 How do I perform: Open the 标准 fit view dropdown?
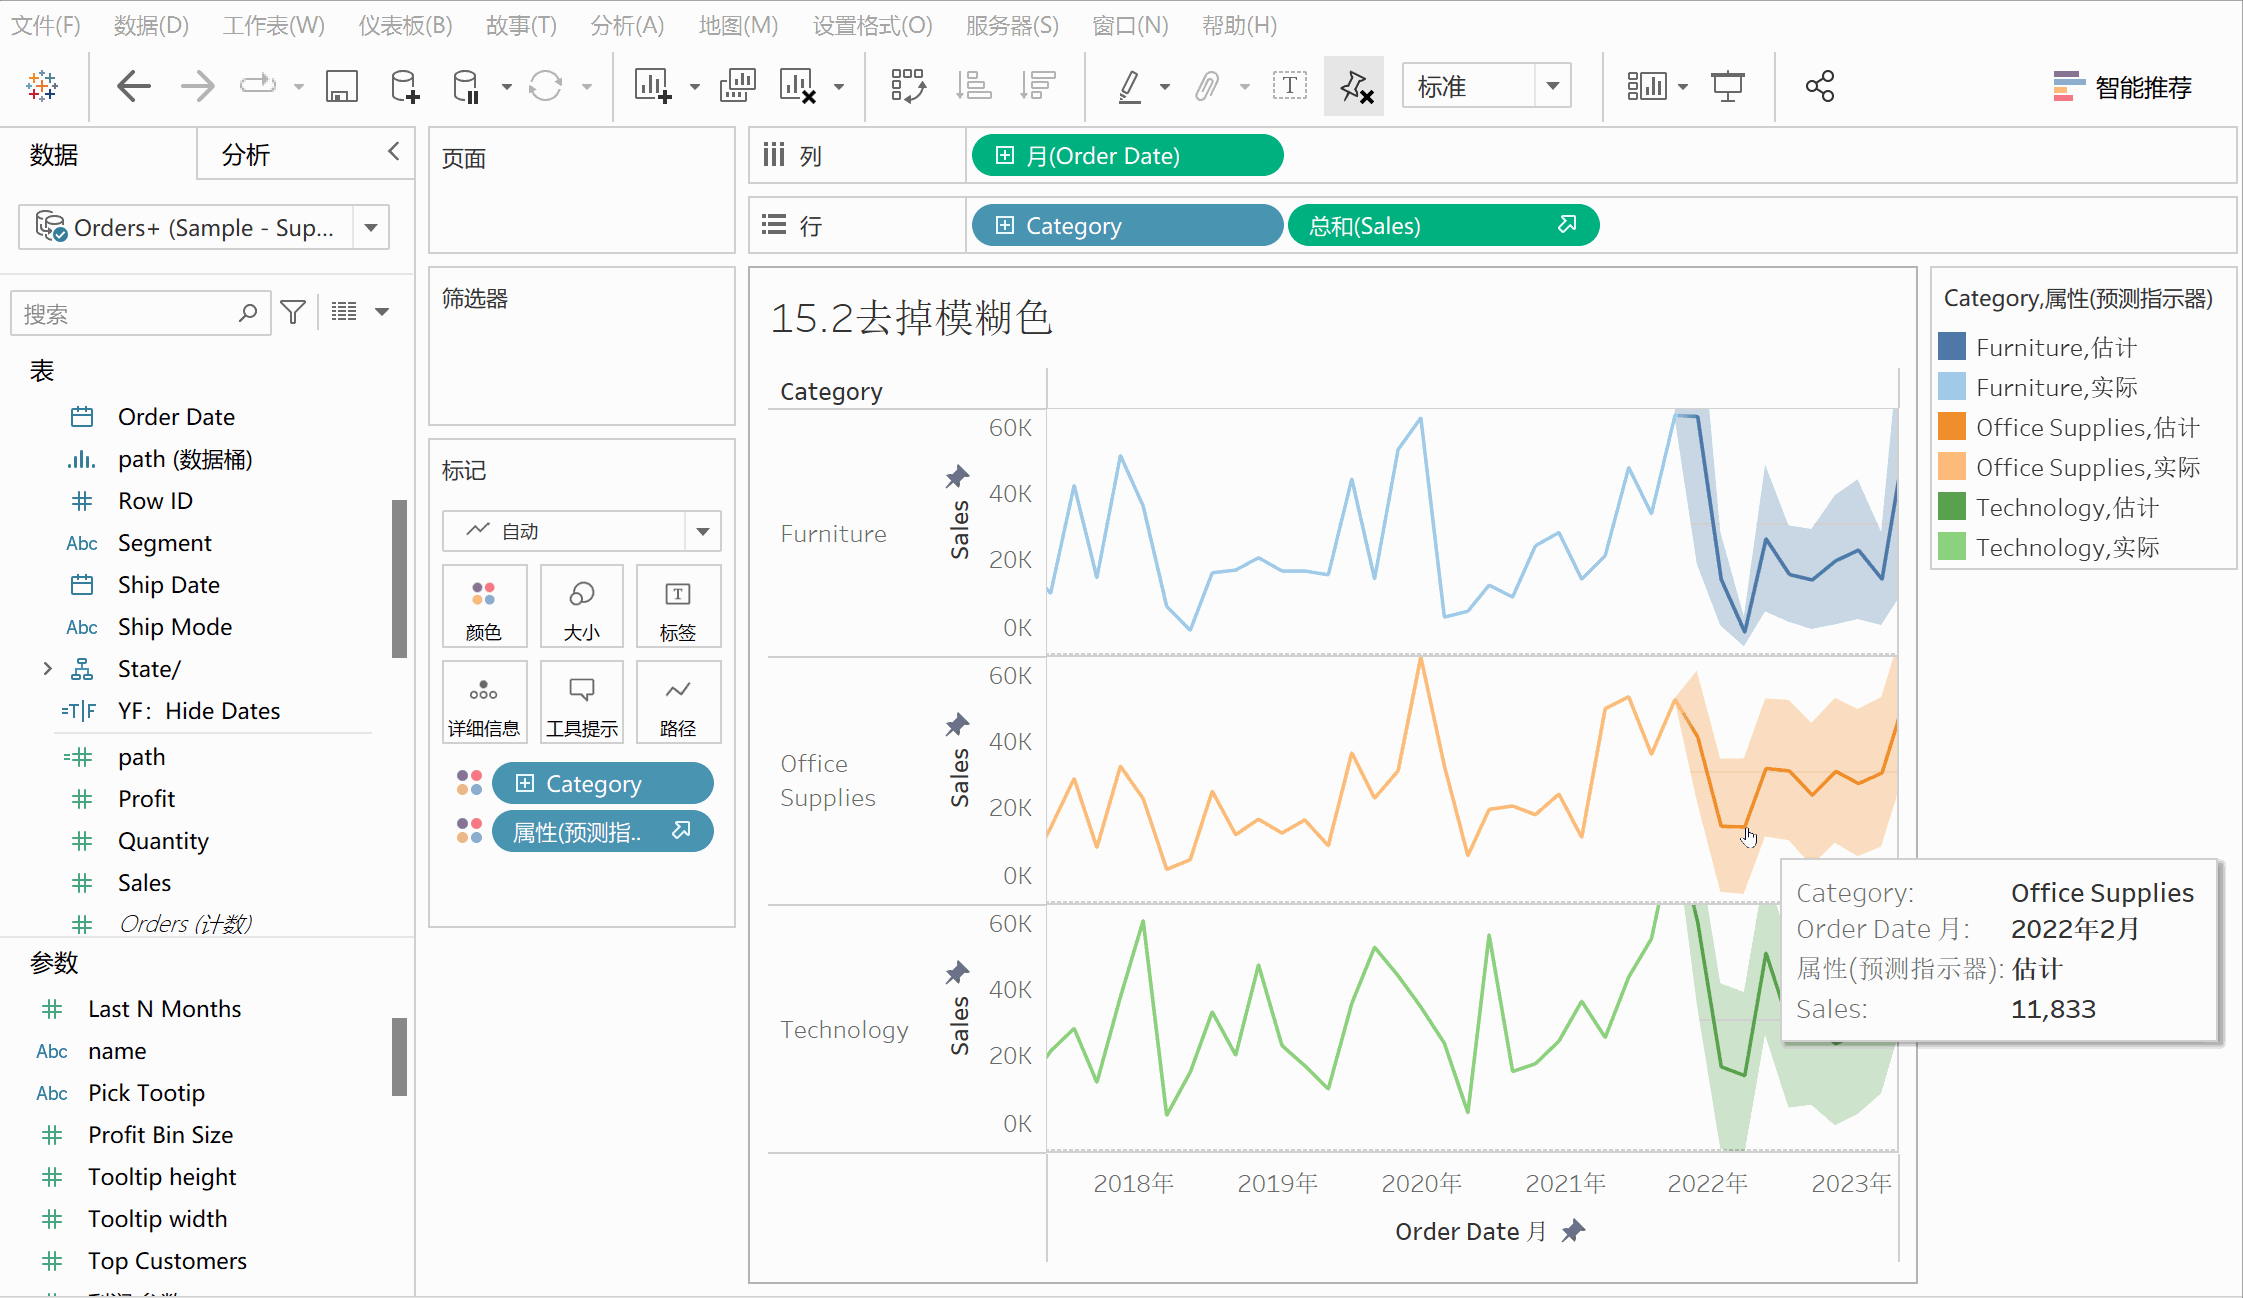pyautogui.click(x=1486, y=87)
